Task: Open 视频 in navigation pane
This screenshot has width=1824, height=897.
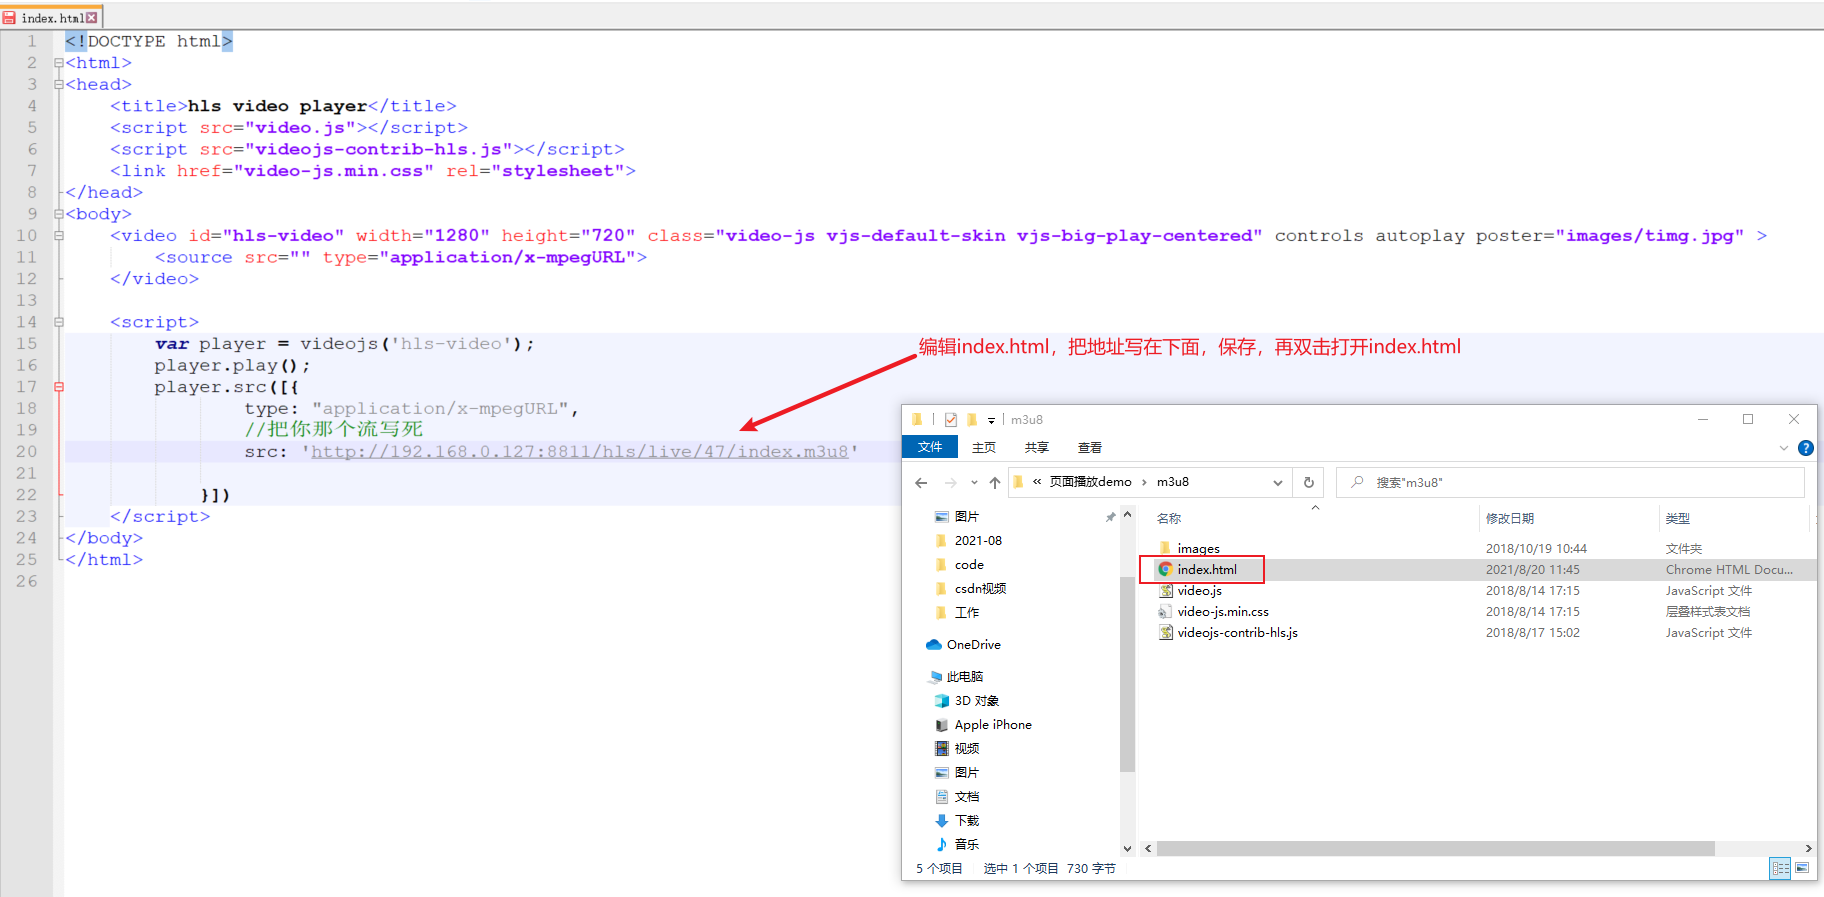Action: (966, 748)
